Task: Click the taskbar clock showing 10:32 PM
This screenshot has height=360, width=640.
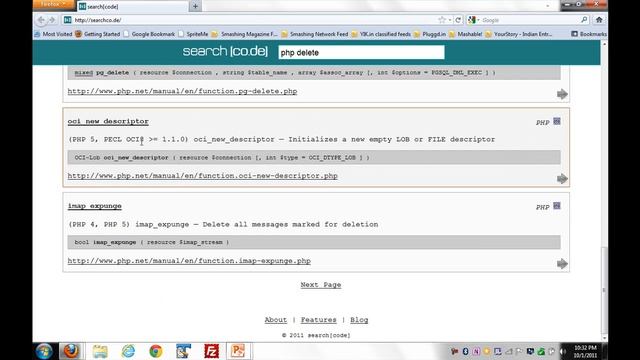Action: (x=585, y=351)
